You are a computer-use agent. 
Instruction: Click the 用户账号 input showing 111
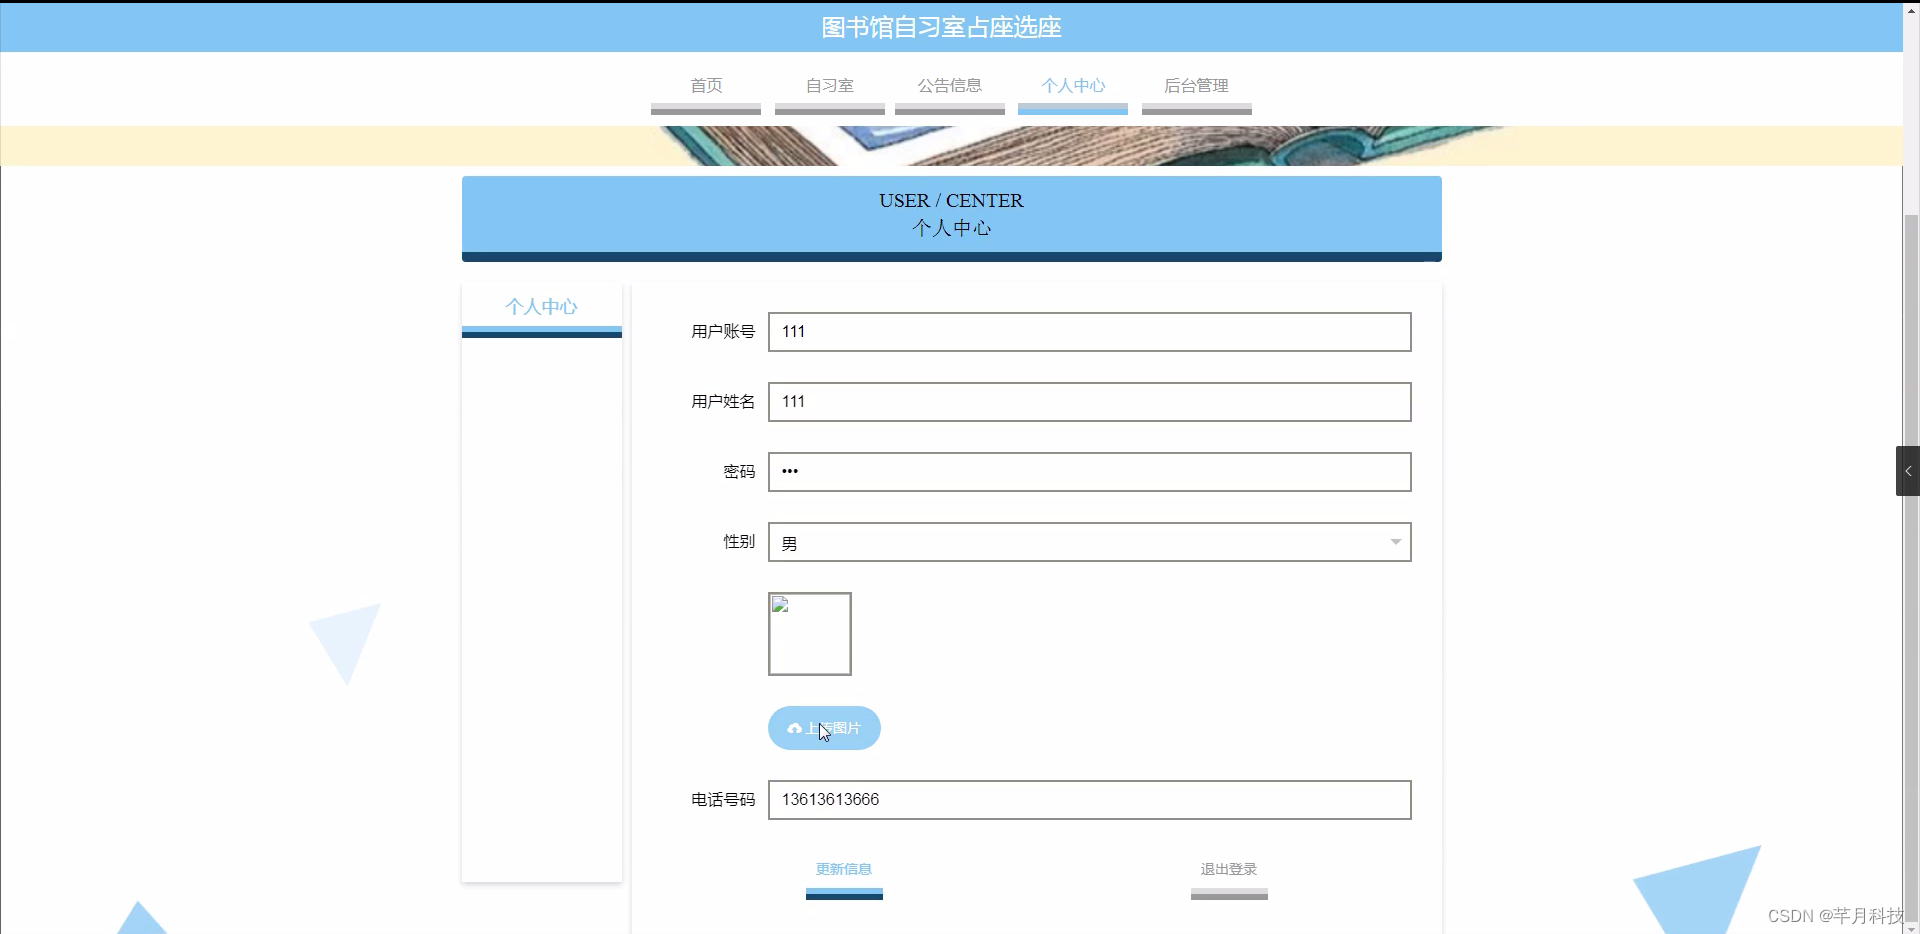tap(1089, 332)
